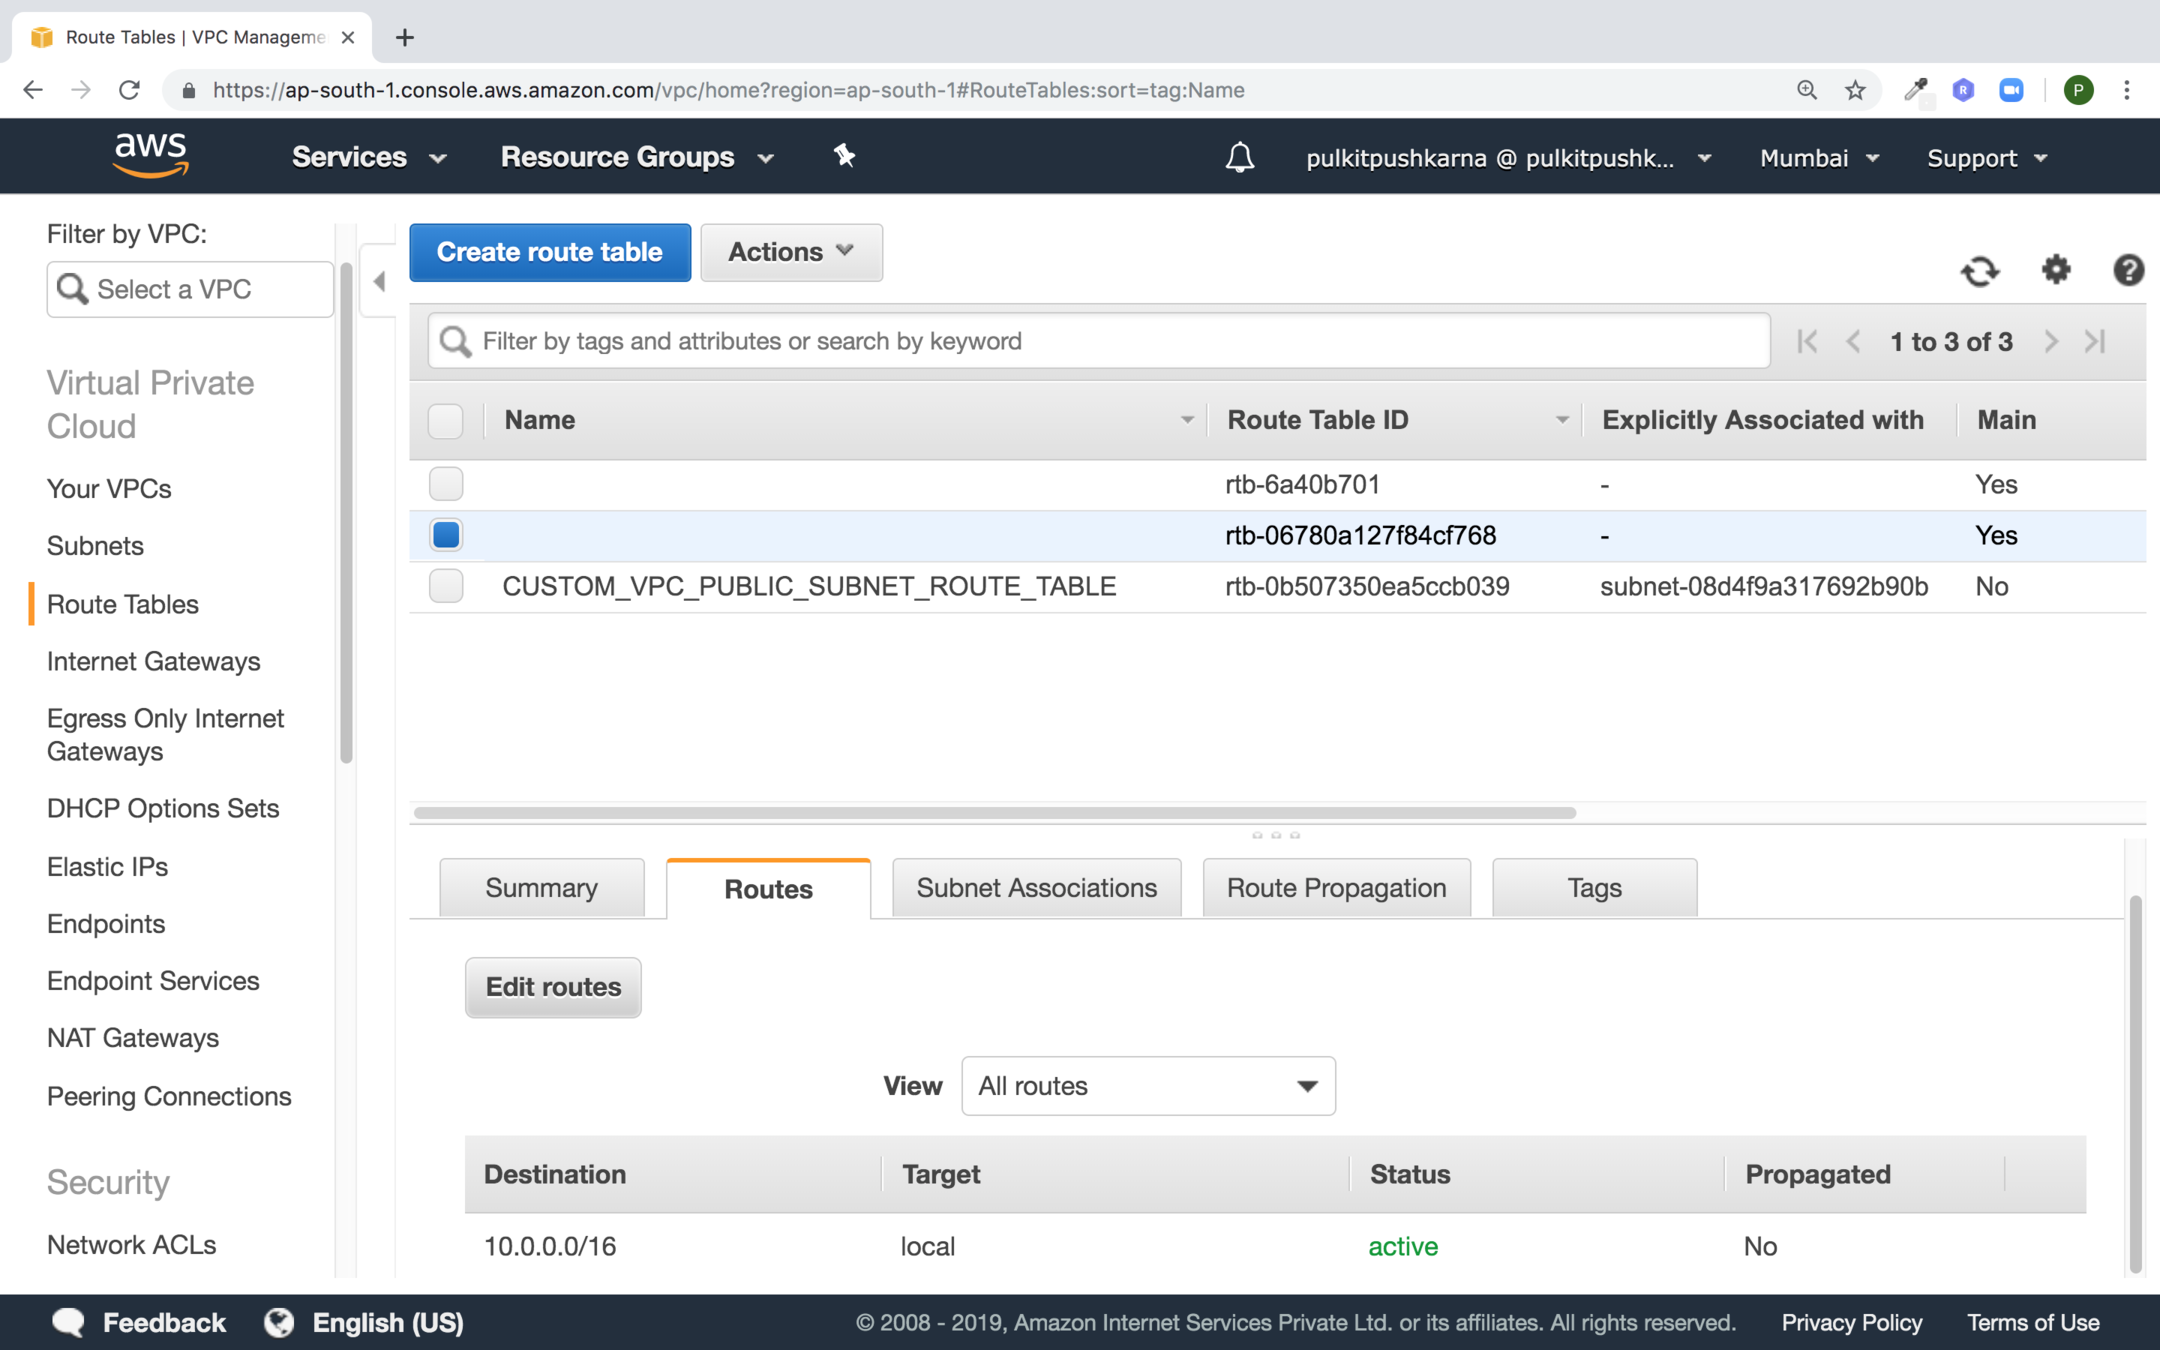
Task: Bookmark page with star icon
Action: pos(1855,90)
